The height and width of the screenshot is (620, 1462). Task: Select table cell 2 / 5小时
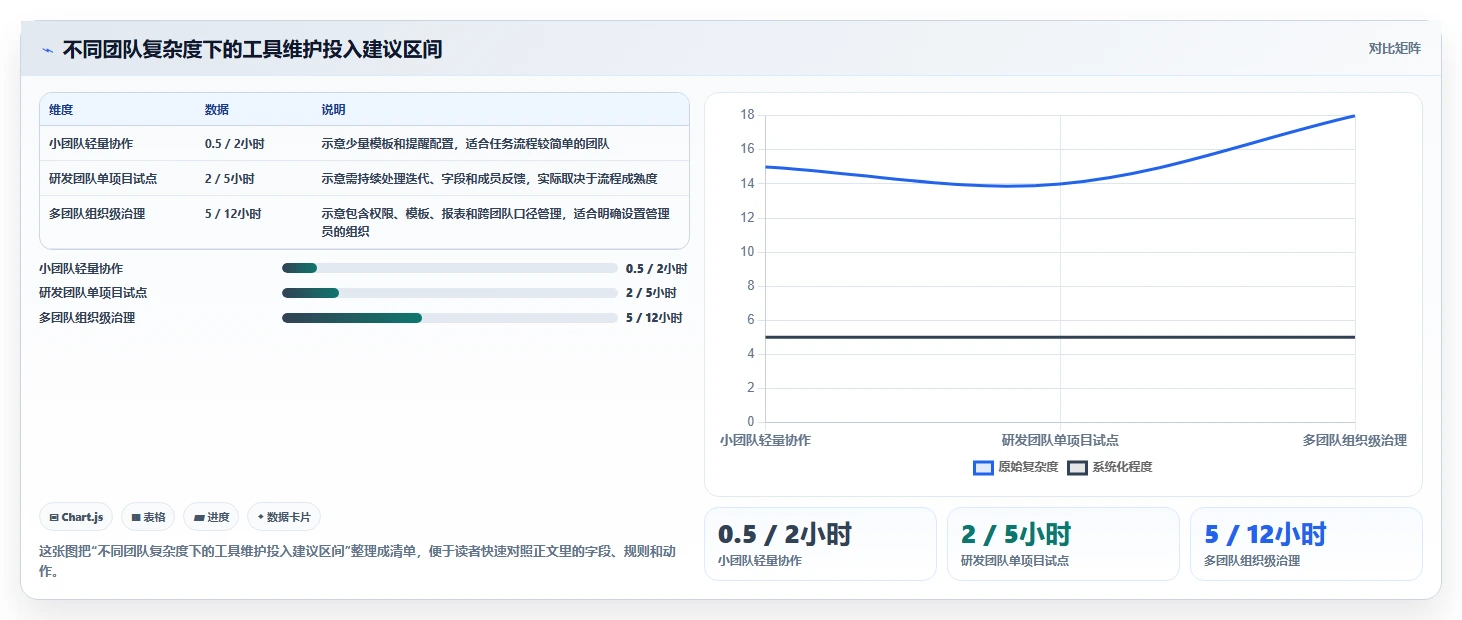[x=229, y=179]
